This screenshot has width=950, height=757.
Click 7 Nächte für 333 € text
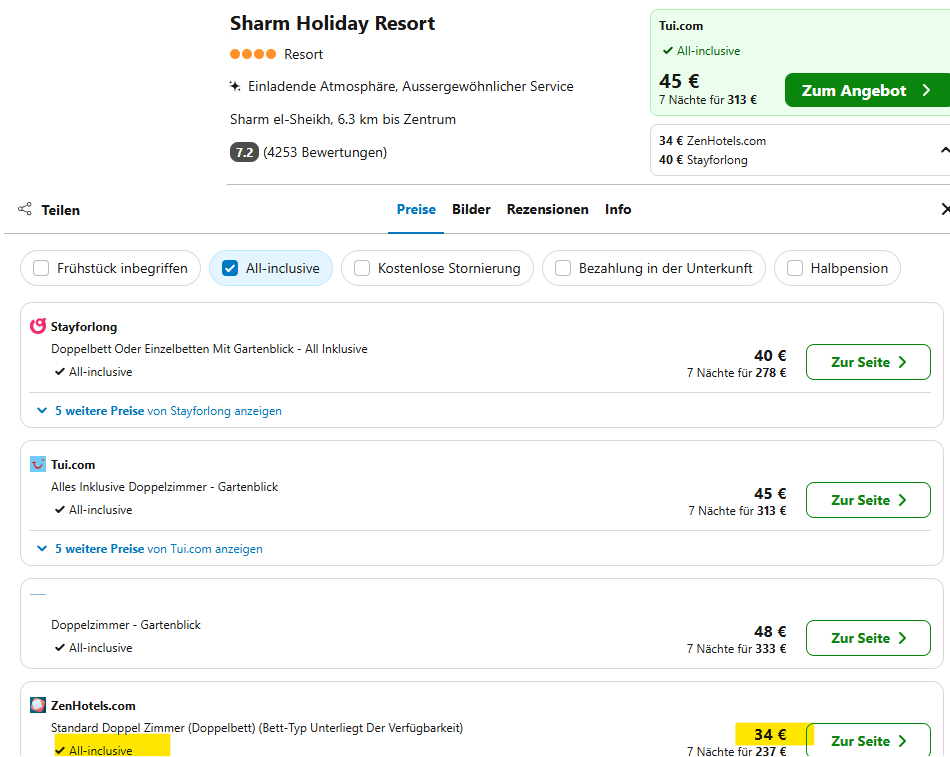click(x=736, y=649)
